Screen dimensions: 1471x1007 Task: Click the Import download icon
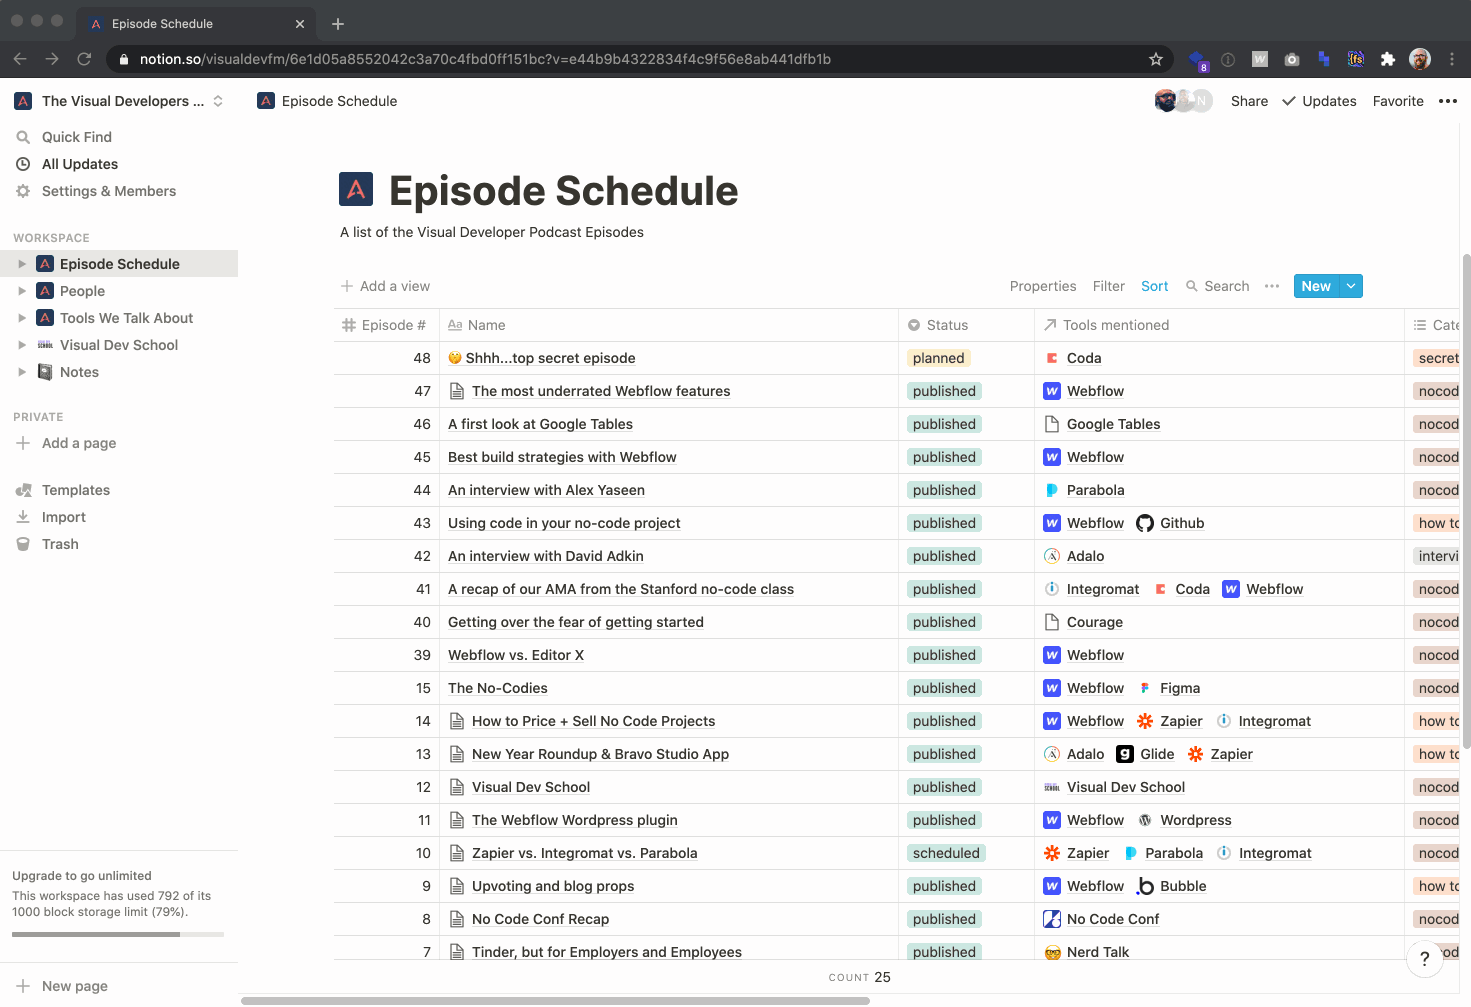pyautogui.click(x=23, y=517)
